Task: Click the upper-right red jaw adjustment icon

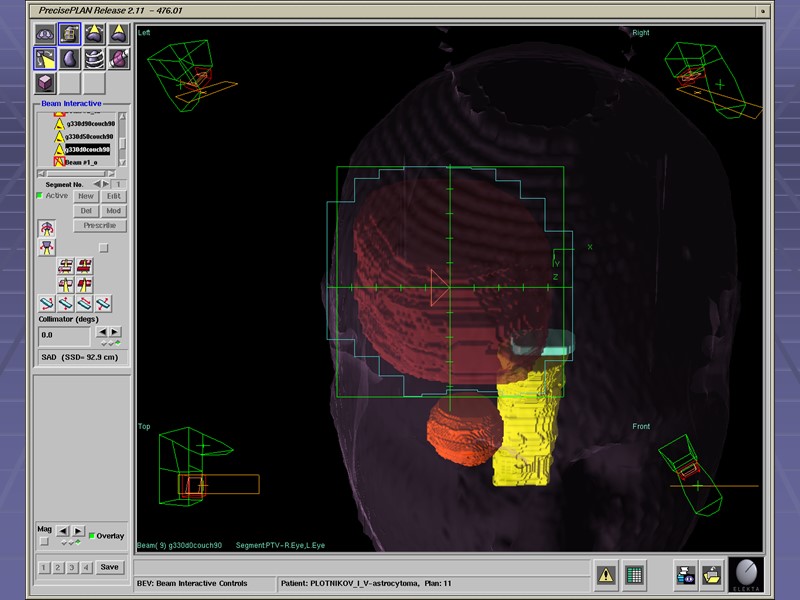Action: [x=85, y=266]
